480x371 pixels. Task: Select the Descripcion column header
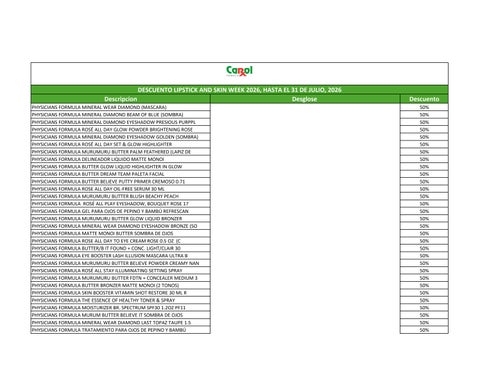click(x=121, y=99)
